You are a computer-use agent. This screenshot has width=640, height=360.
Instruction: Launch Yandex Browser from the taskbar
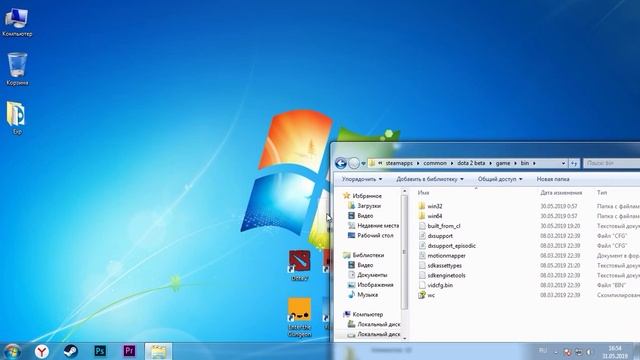click(x=42, y=351)
